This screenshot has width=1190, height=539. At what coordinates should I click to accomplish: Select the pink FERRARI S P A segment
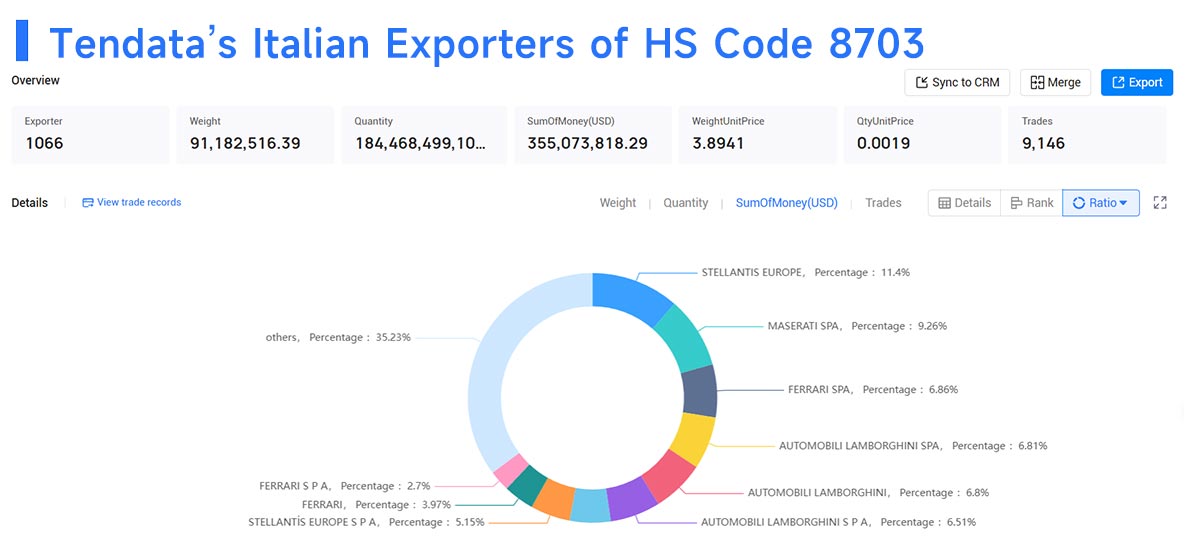[511, 470]
